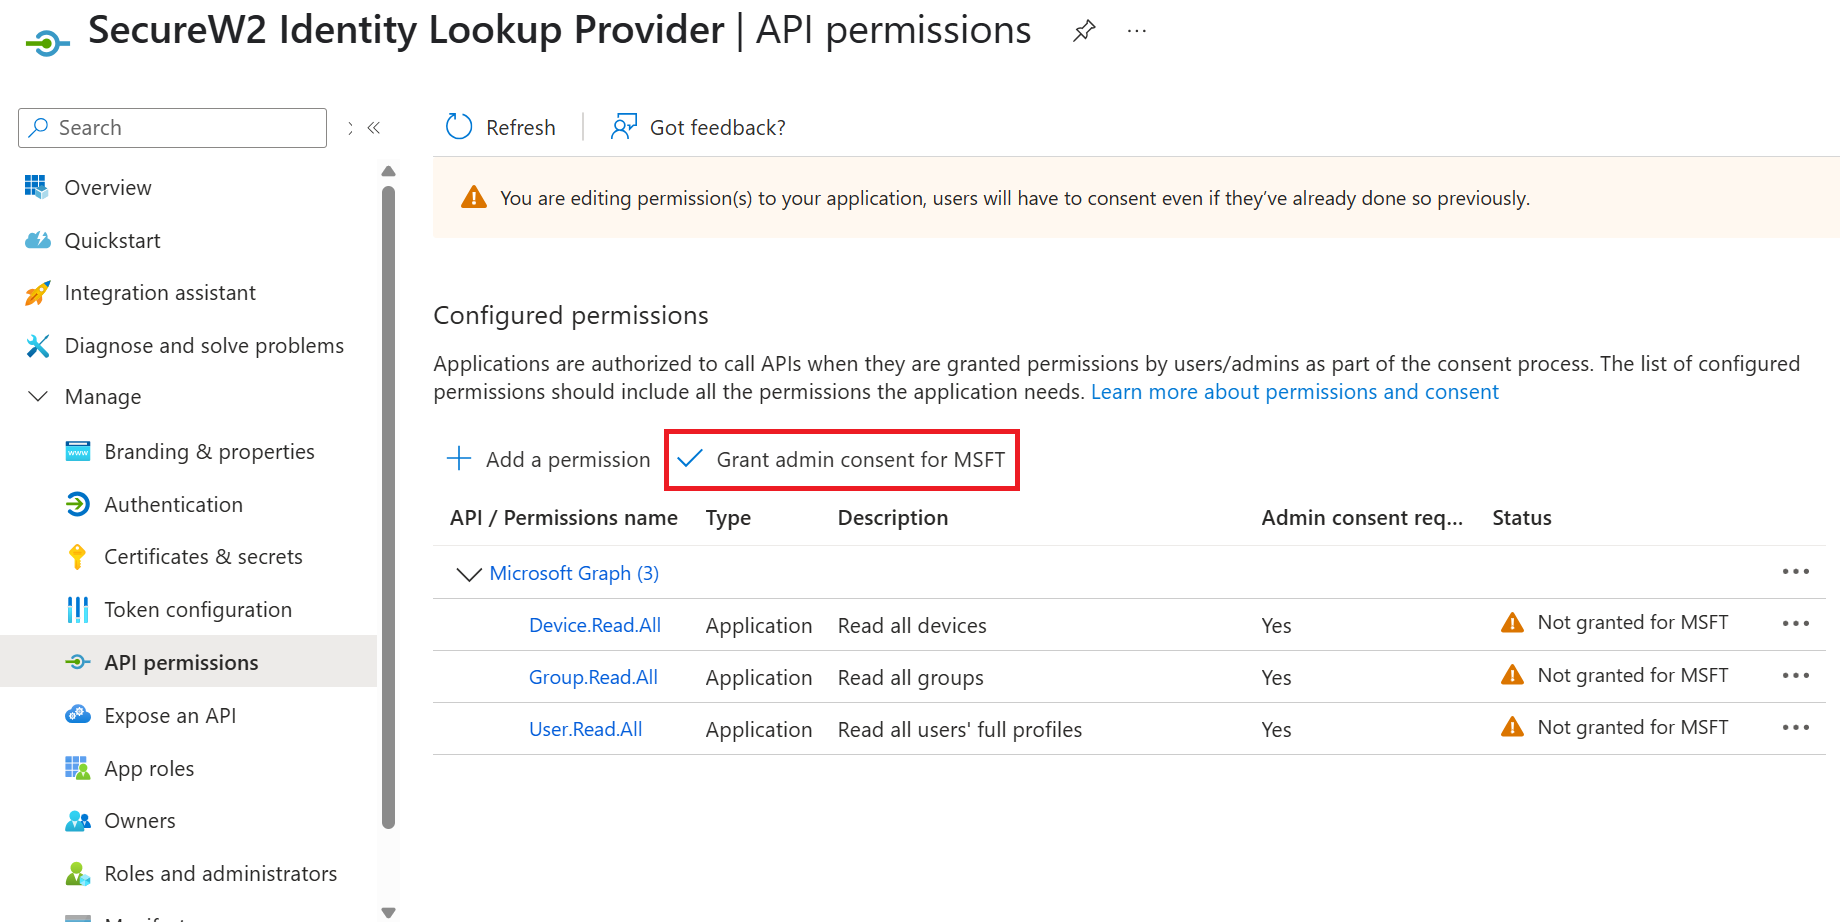Click the User.Read.All permission link
1840x922 pixels.
585,730
